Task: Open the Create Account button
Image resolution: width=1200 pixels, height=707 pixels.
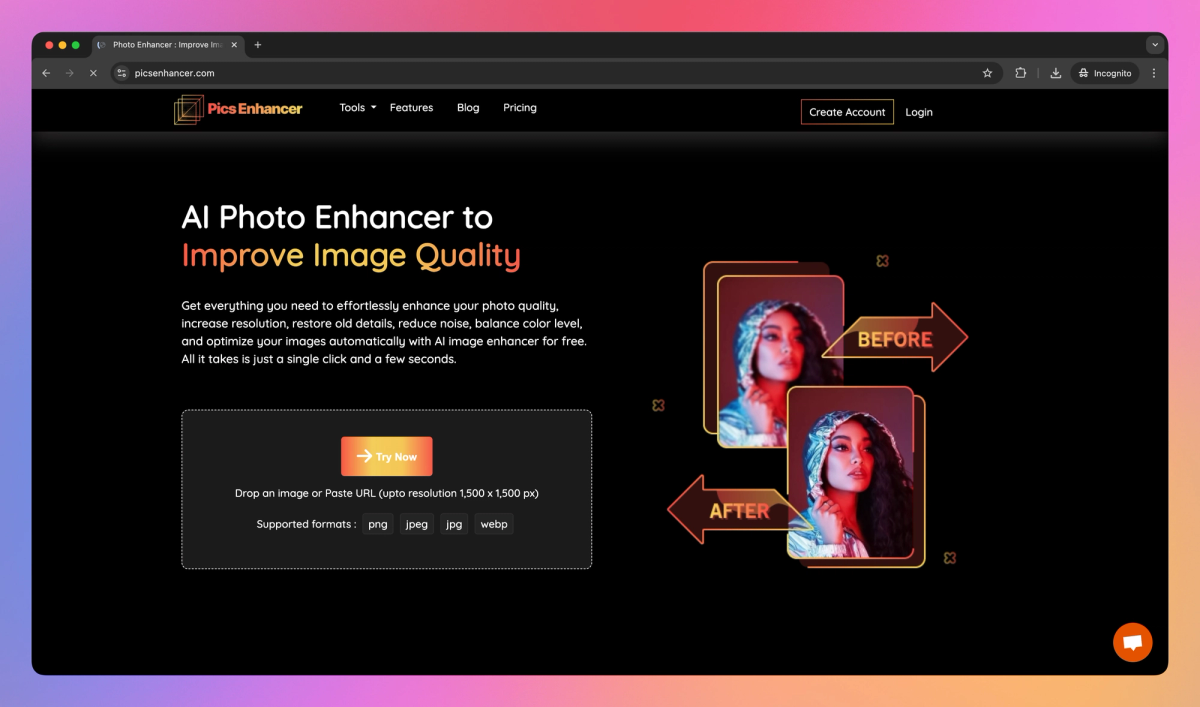Action: tap(847, 112)
